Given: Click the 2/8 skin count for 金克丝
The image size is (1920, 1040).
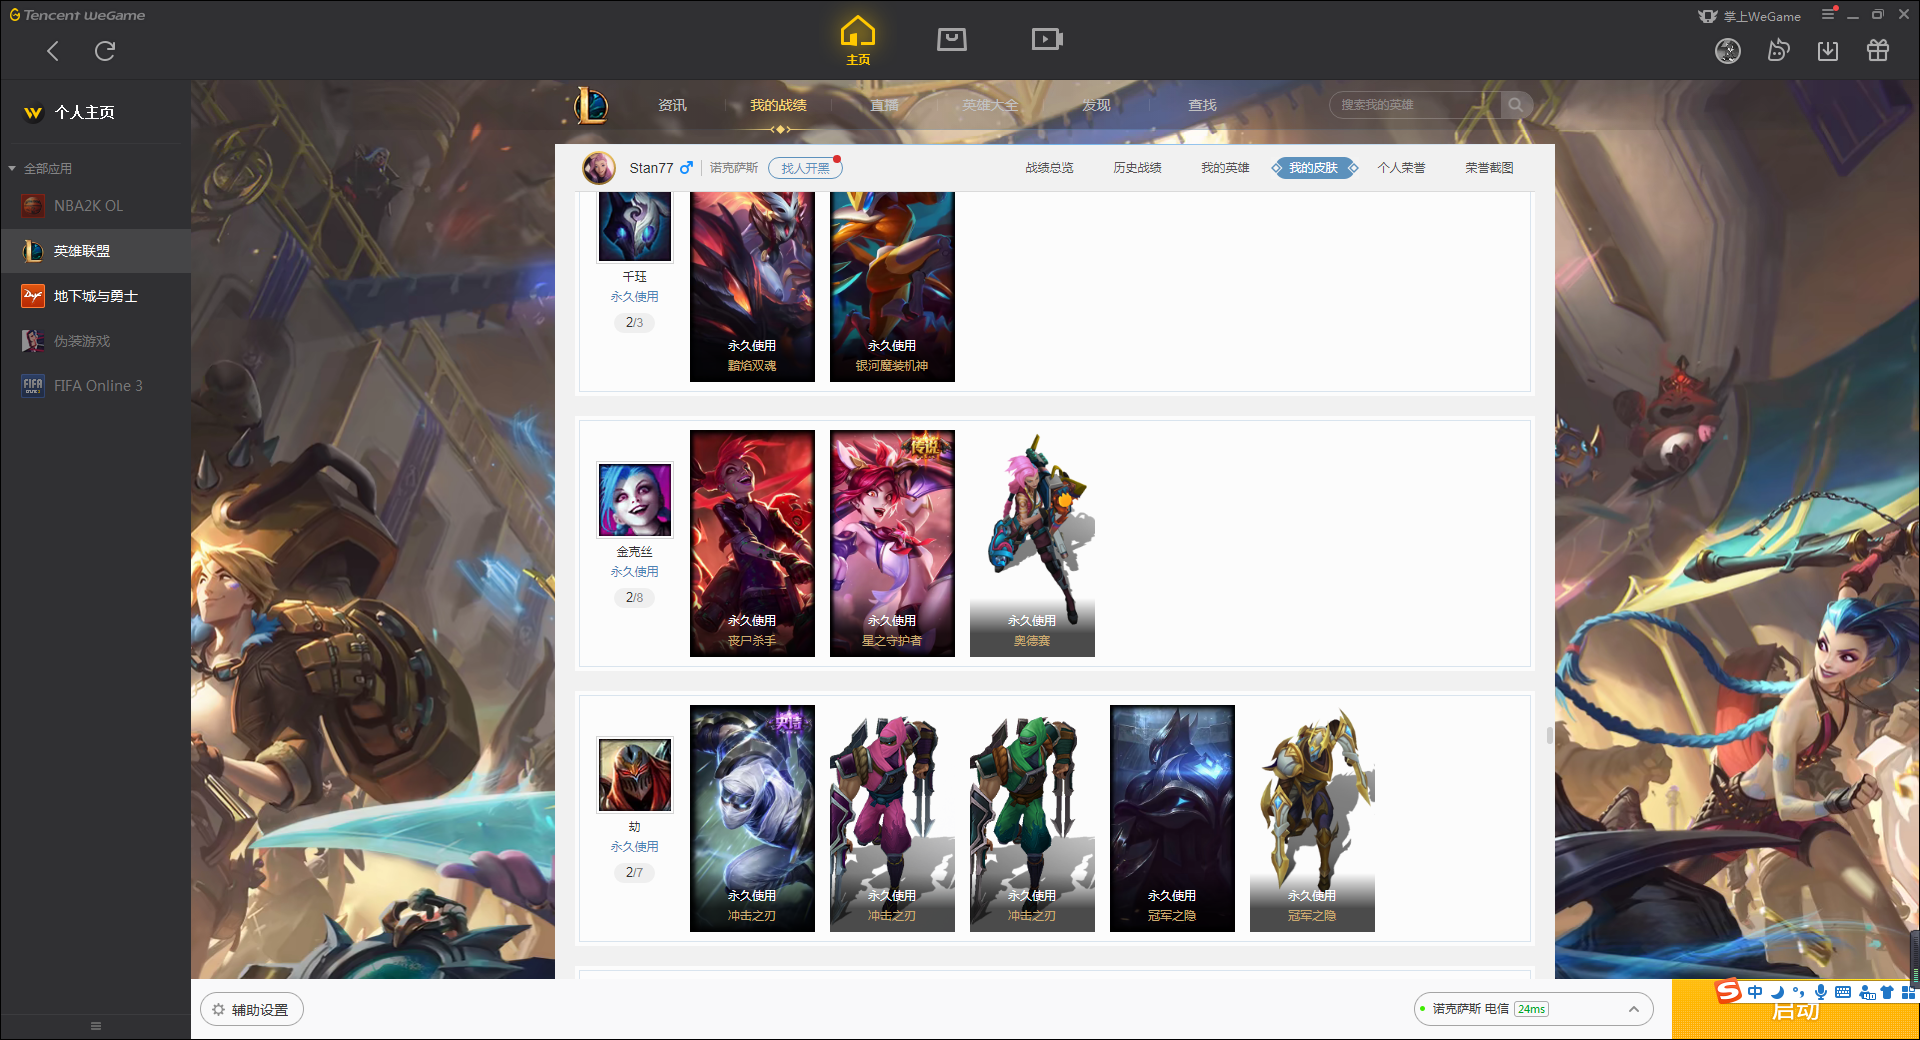Looking at the screenshot, I should pyautogui.click(x=634, y=597).
